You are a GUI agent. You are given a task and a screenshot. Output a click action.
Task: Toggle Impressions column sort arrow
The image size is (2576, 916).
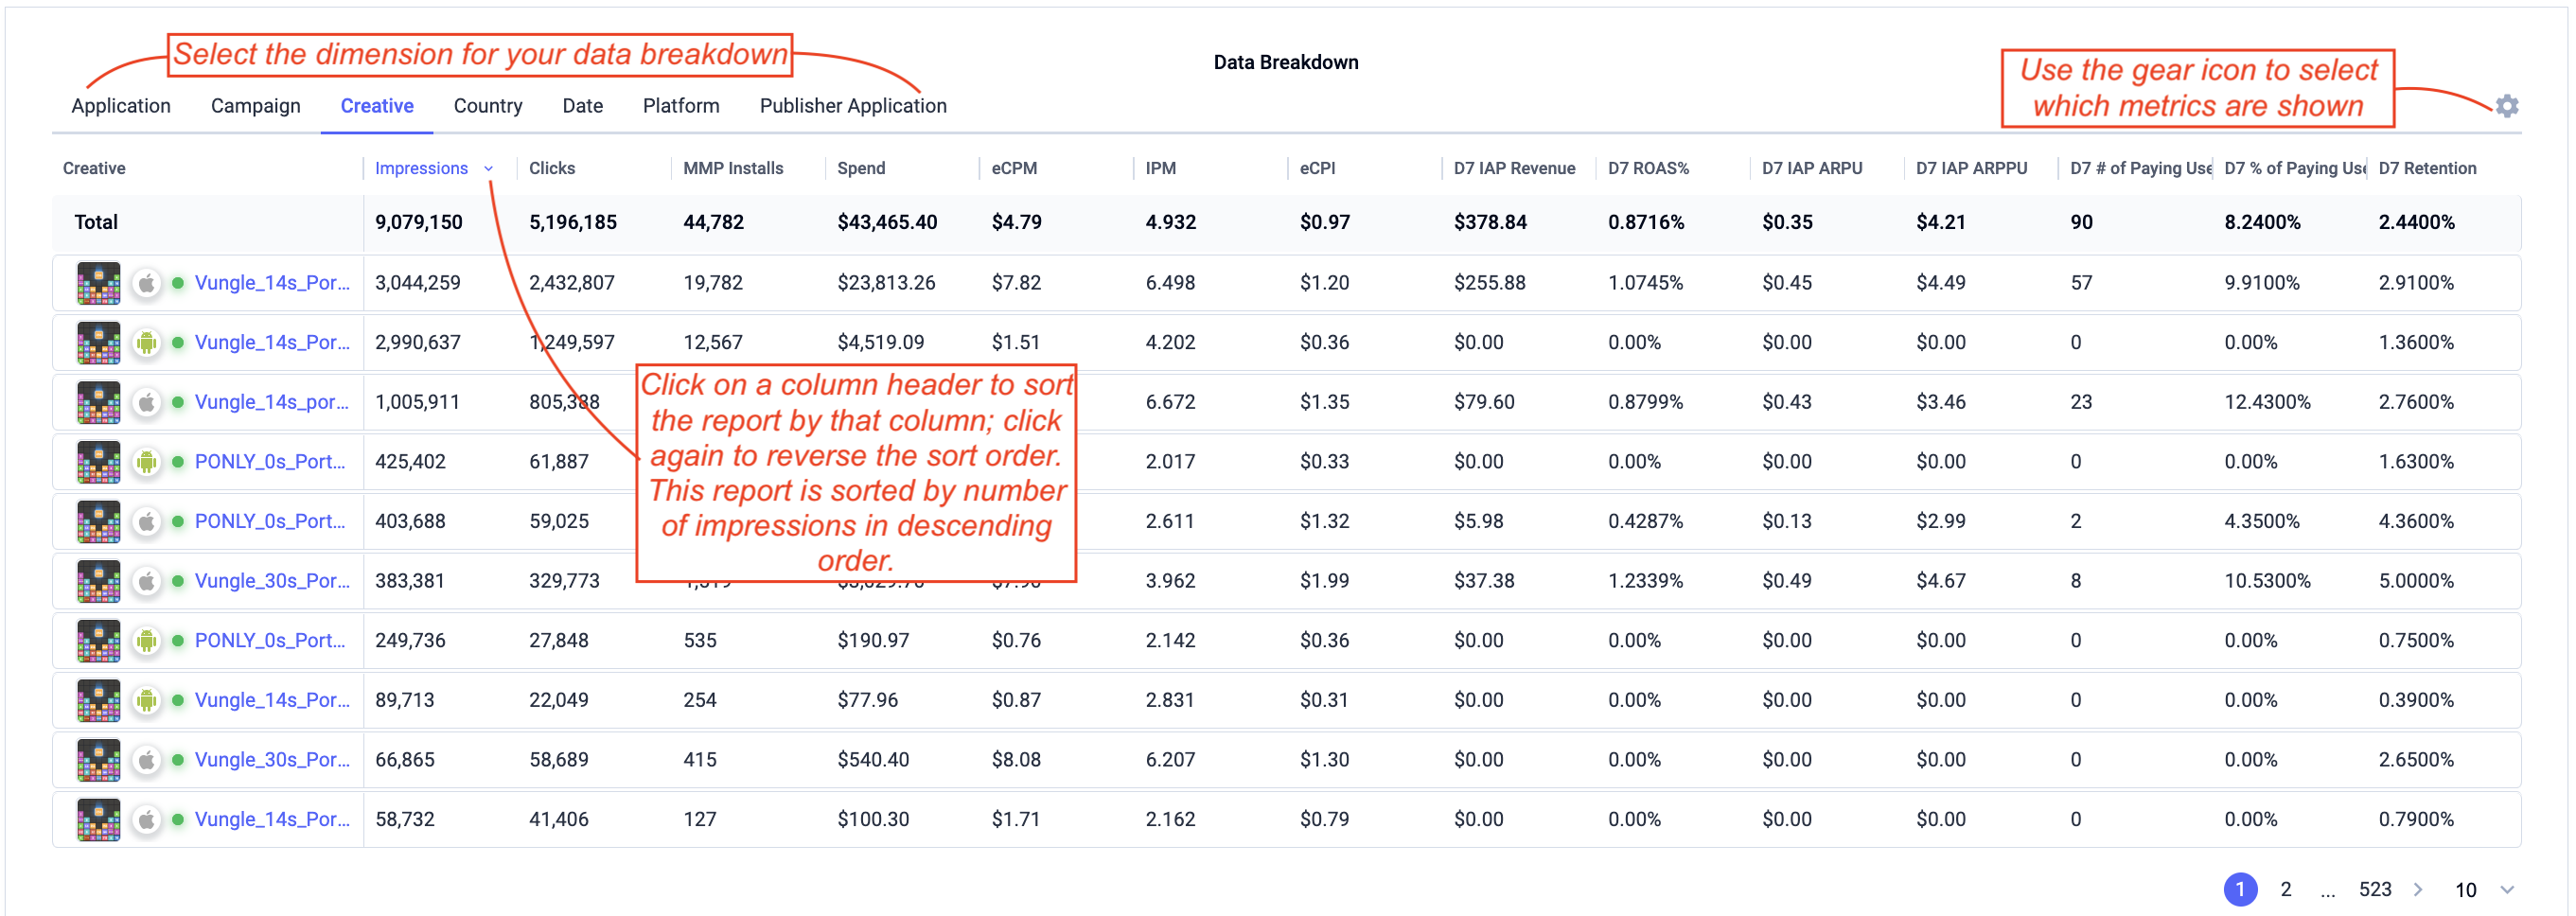tap(488, 169)
